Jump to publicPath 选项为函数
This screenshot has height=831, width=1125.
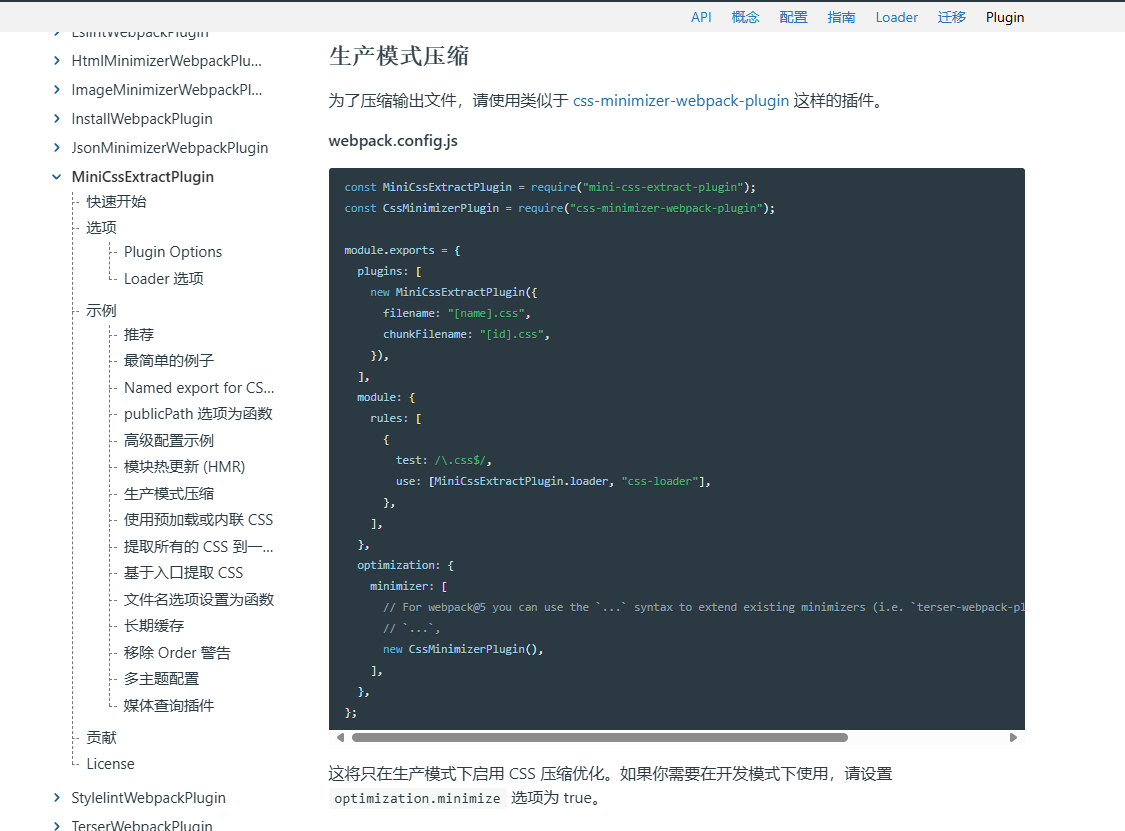(198, 414)
